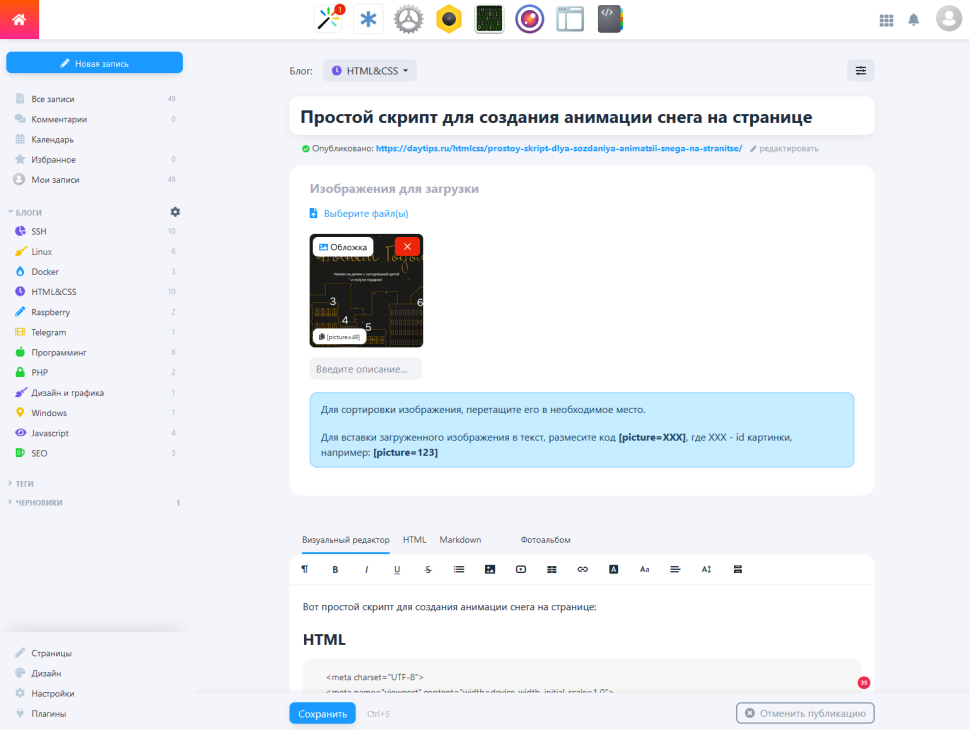The image size is (970, 730).
Task: Open the text color tool
Action: pyautogui.click(x=614, y=569)
